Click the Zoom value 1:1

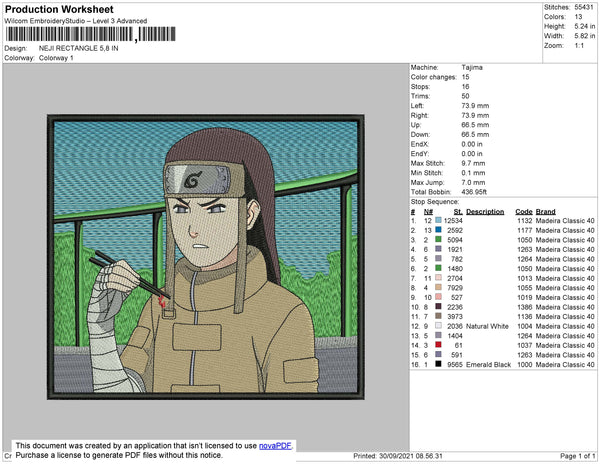579,46
